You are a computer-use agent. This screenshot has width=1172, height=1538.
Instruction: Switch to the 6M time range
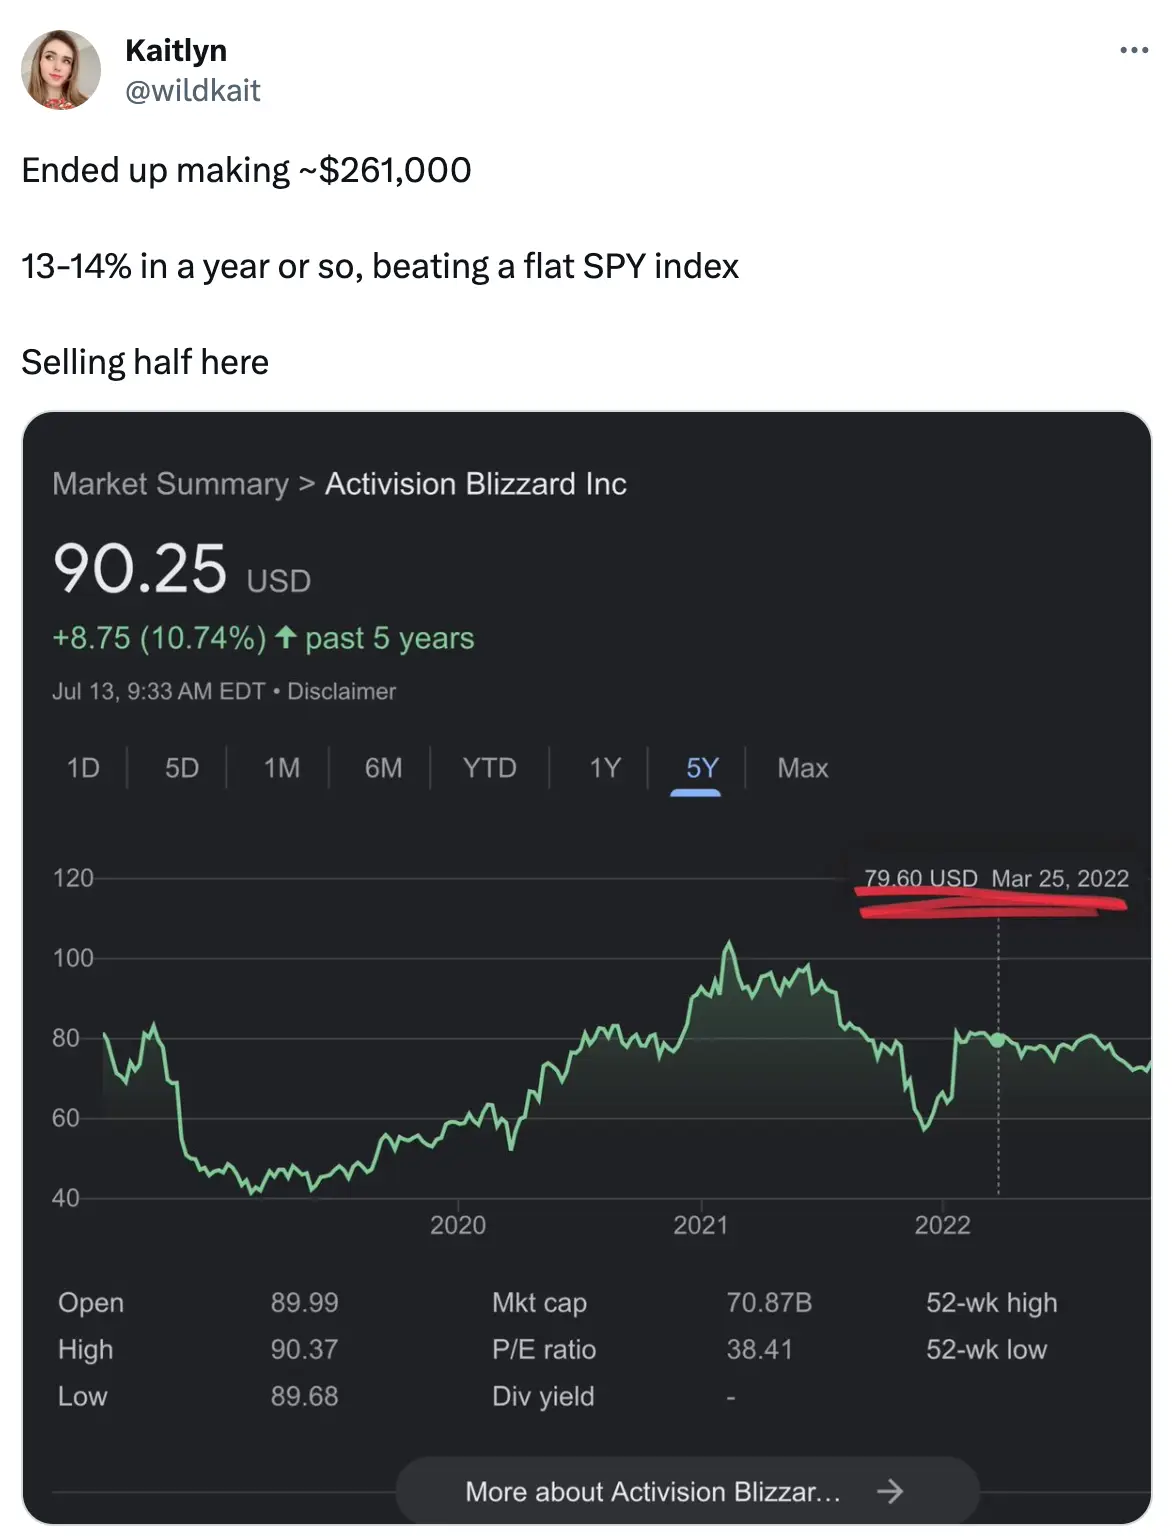coord(383,768)
